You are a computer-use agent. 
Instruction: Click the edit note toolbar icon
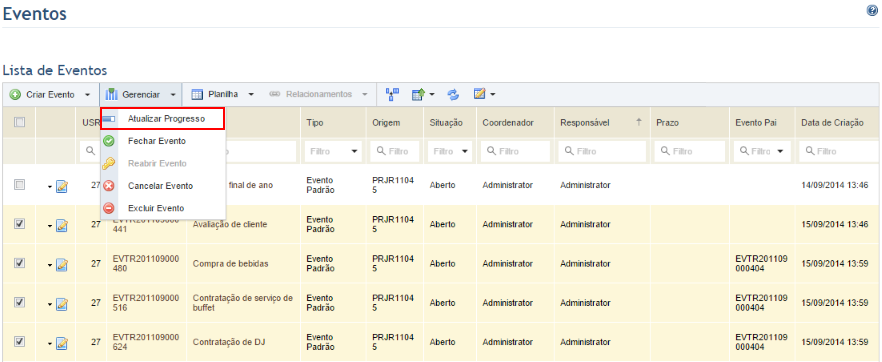pyautogui.click(x=480, y=94)
